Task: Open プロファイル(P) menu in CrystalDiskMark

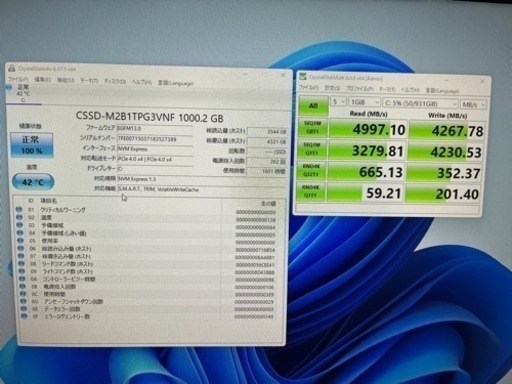Action: pos(359,89)
